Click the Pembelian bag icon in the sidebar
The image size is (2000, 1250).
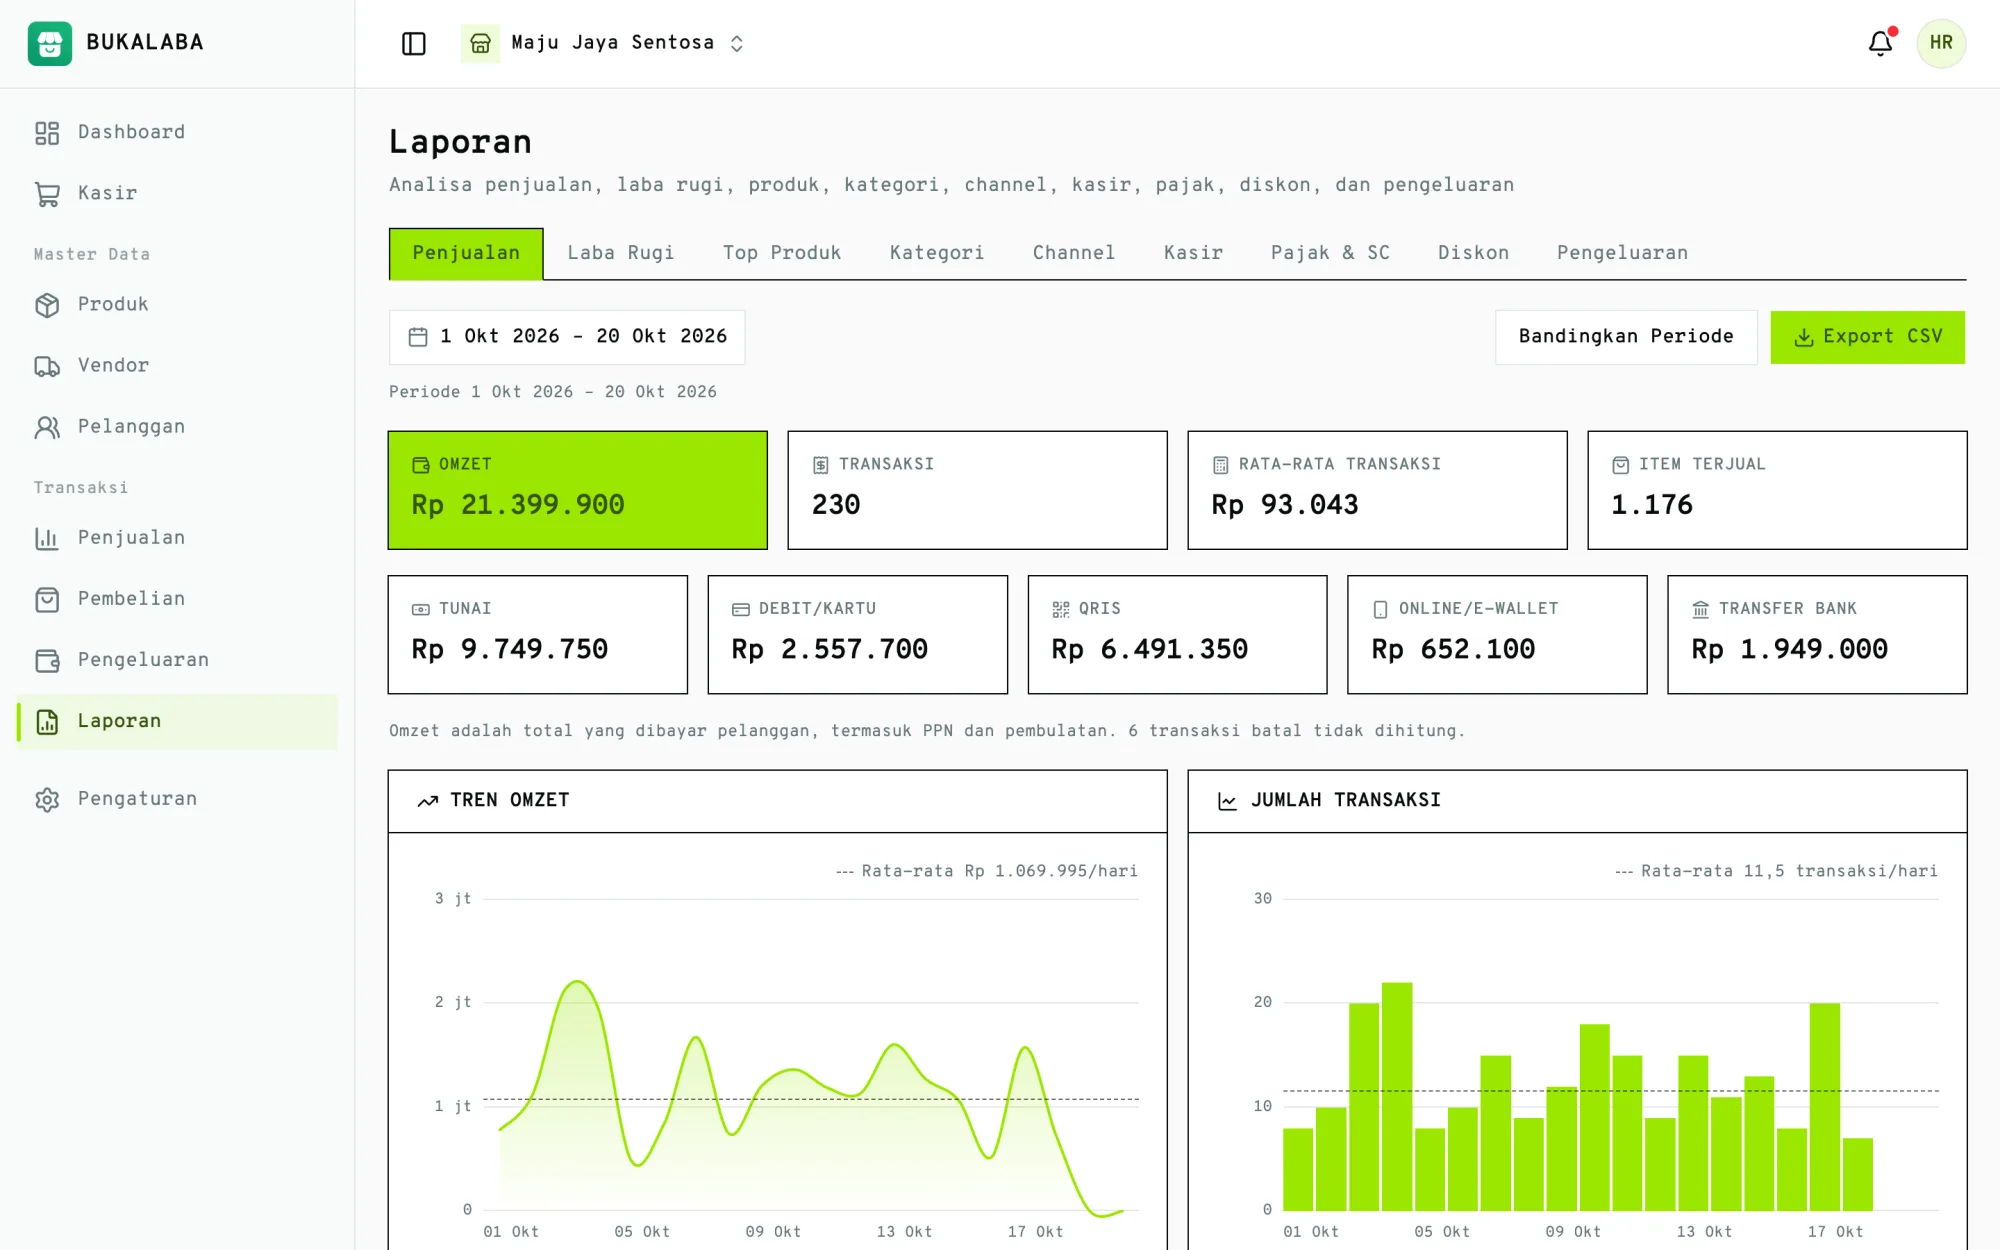coord(47,599)
